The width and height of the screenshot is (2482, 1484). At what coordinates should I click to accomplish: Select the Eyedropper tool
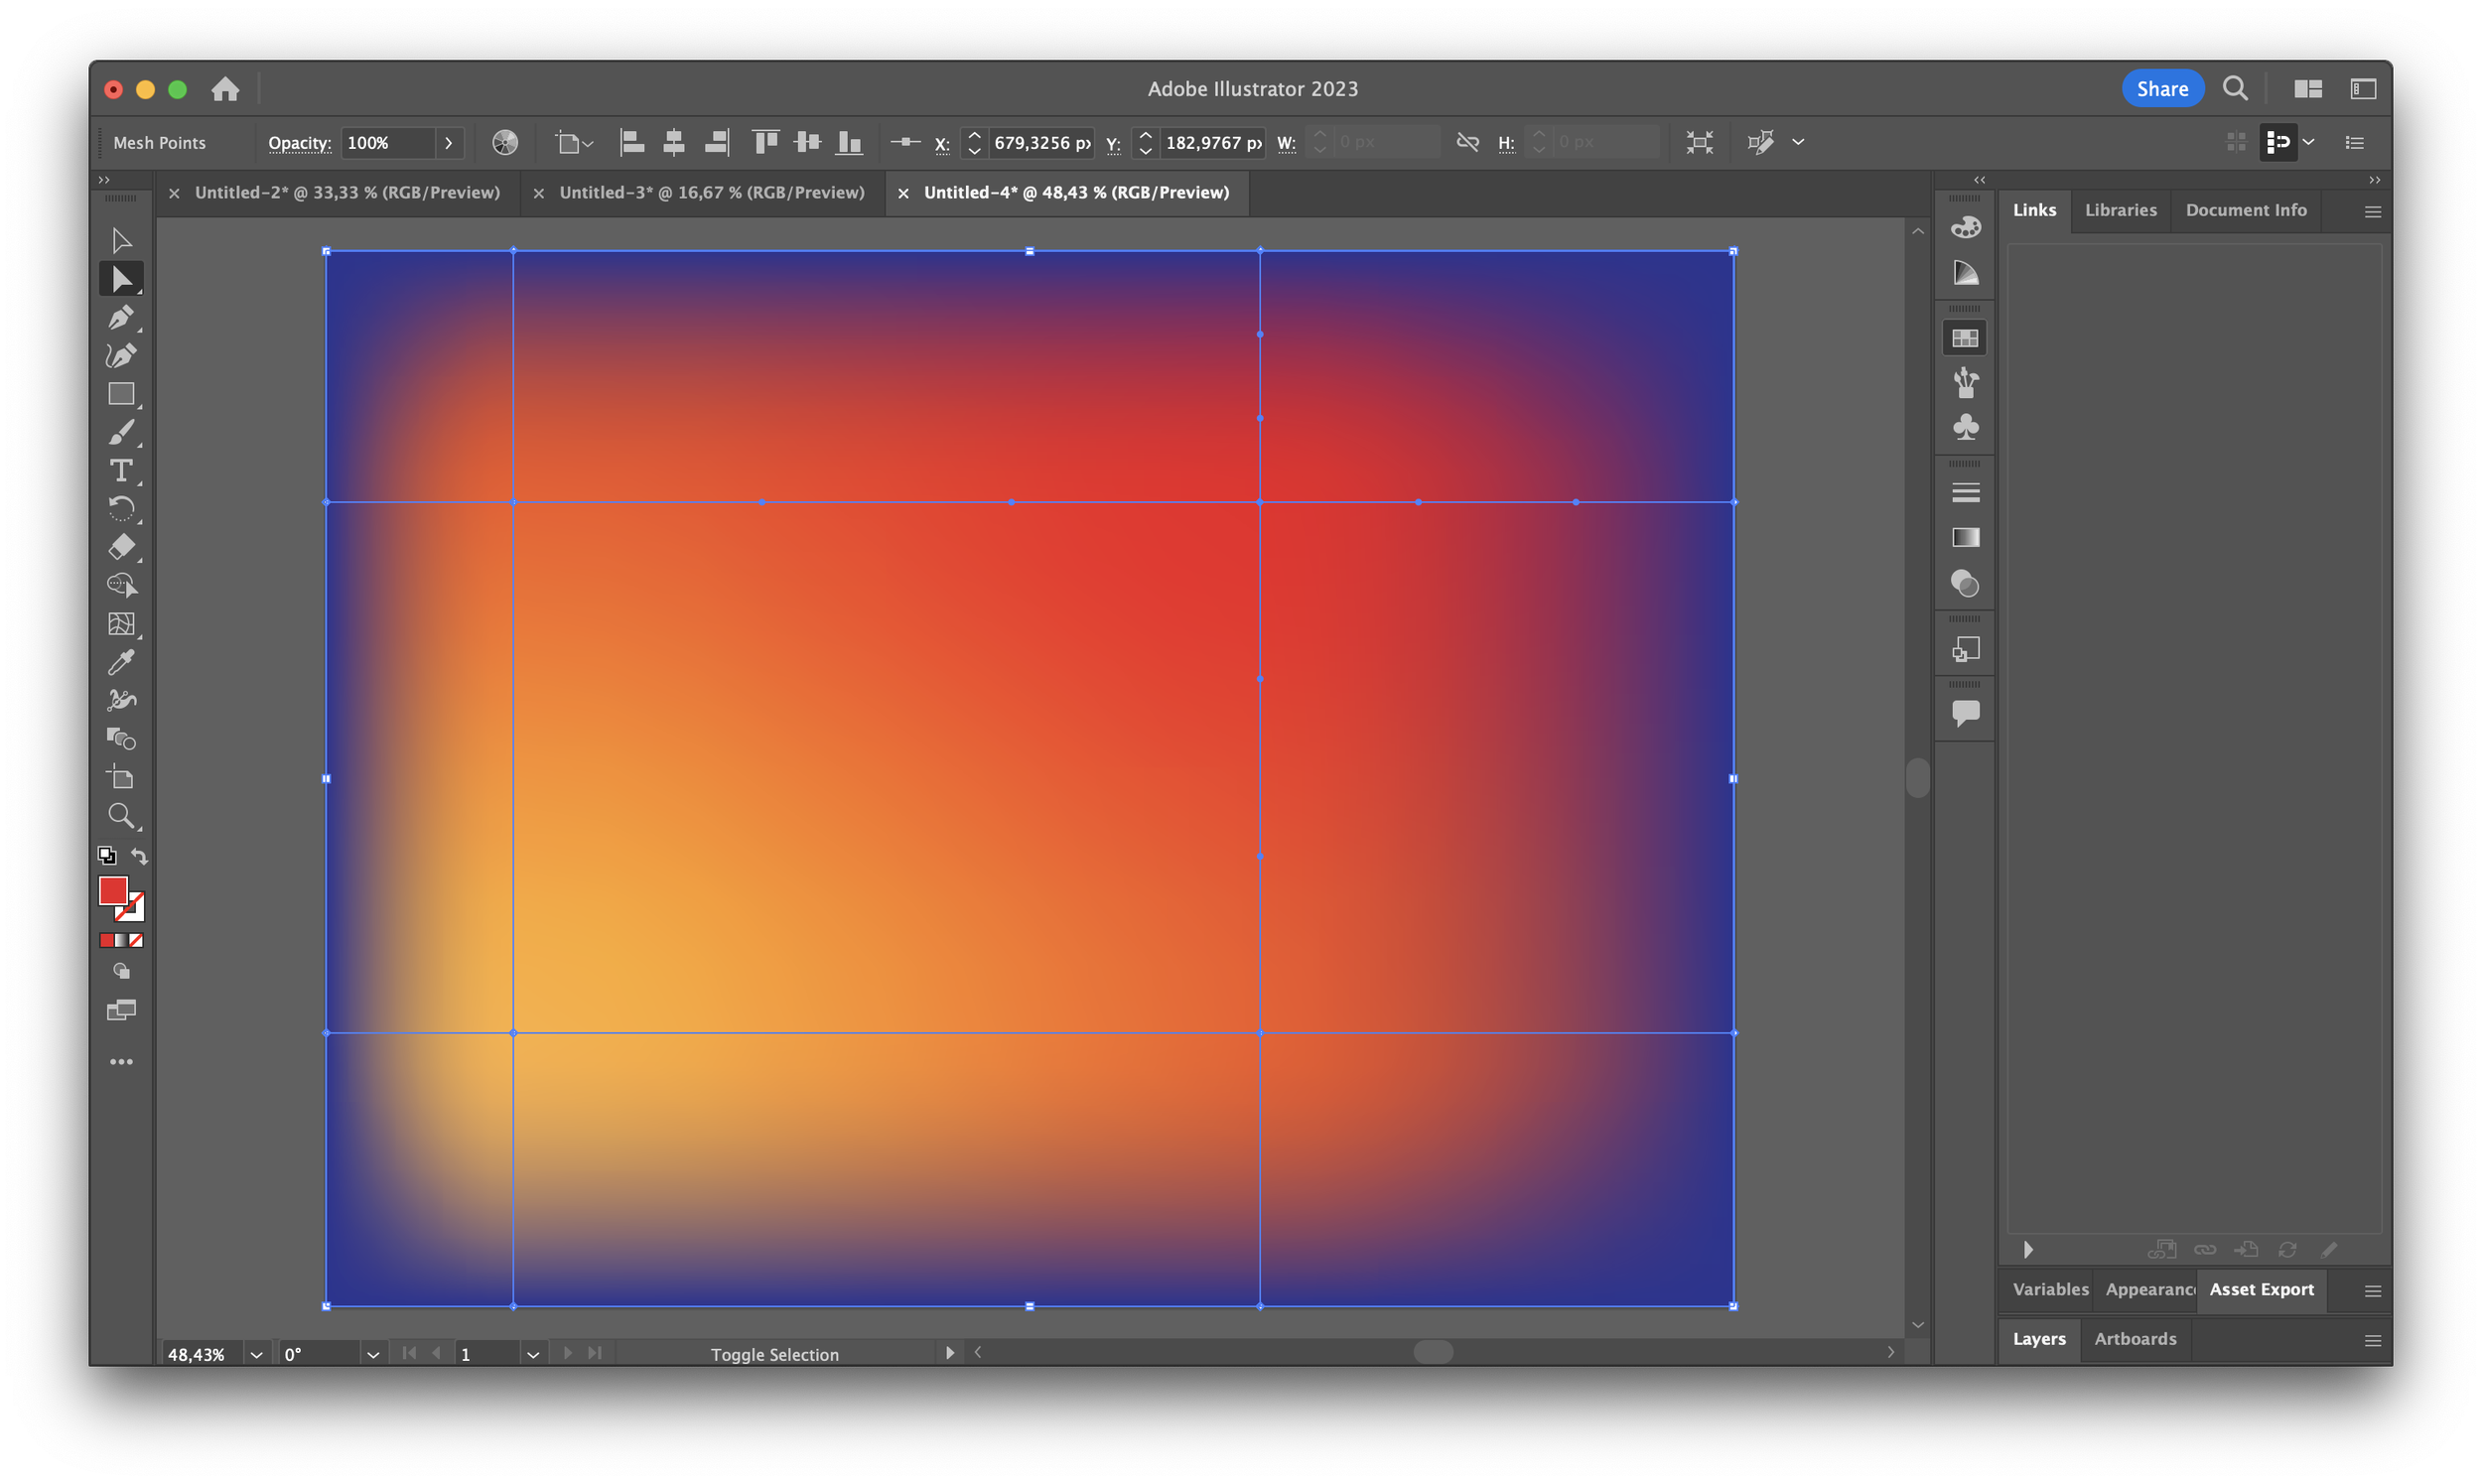click(122, 661)
